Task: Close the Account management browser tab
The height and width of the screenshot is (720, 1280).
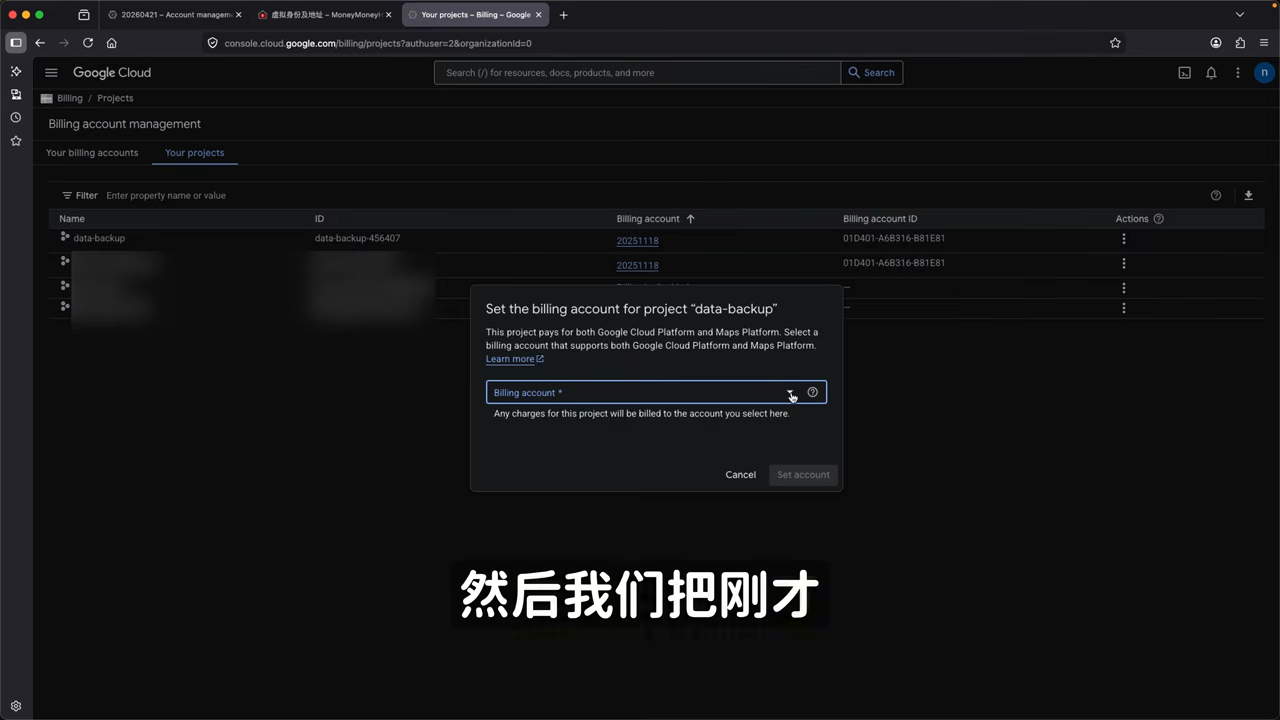Action: coord(238,15)
